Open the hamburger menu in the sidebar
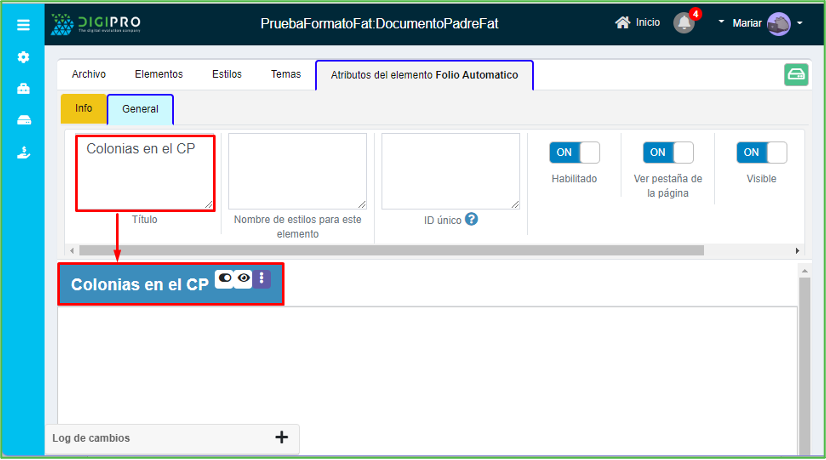 click(23, 25)
